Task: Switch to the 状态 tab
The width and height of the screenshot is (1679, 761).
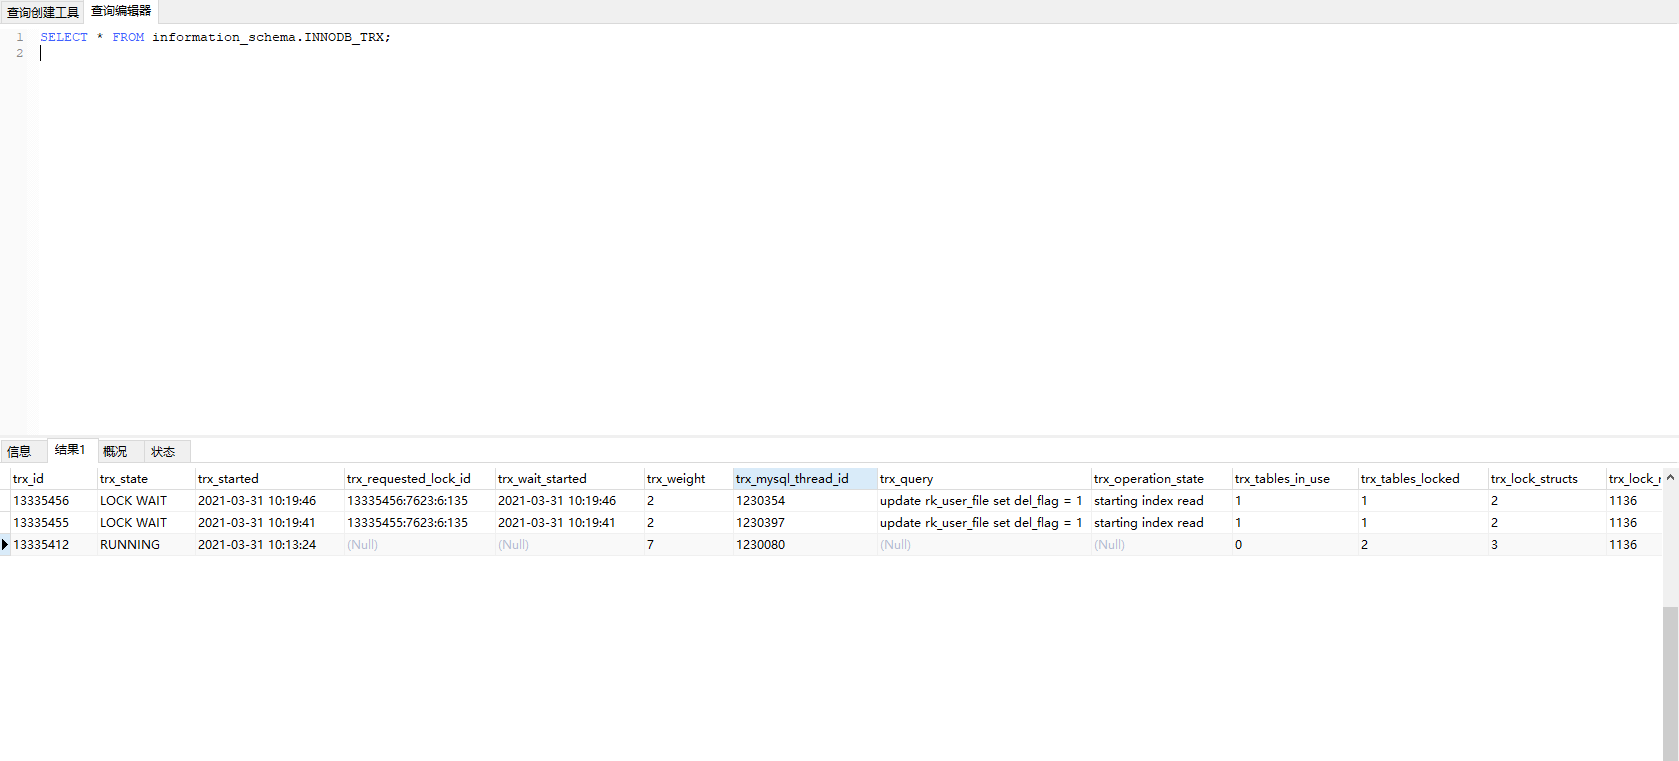Action: click(163, 452)
